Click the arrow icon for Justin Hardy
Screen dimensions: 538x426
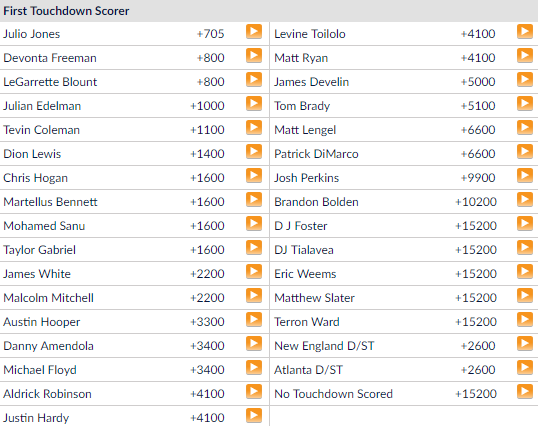(x=254, y=416)
